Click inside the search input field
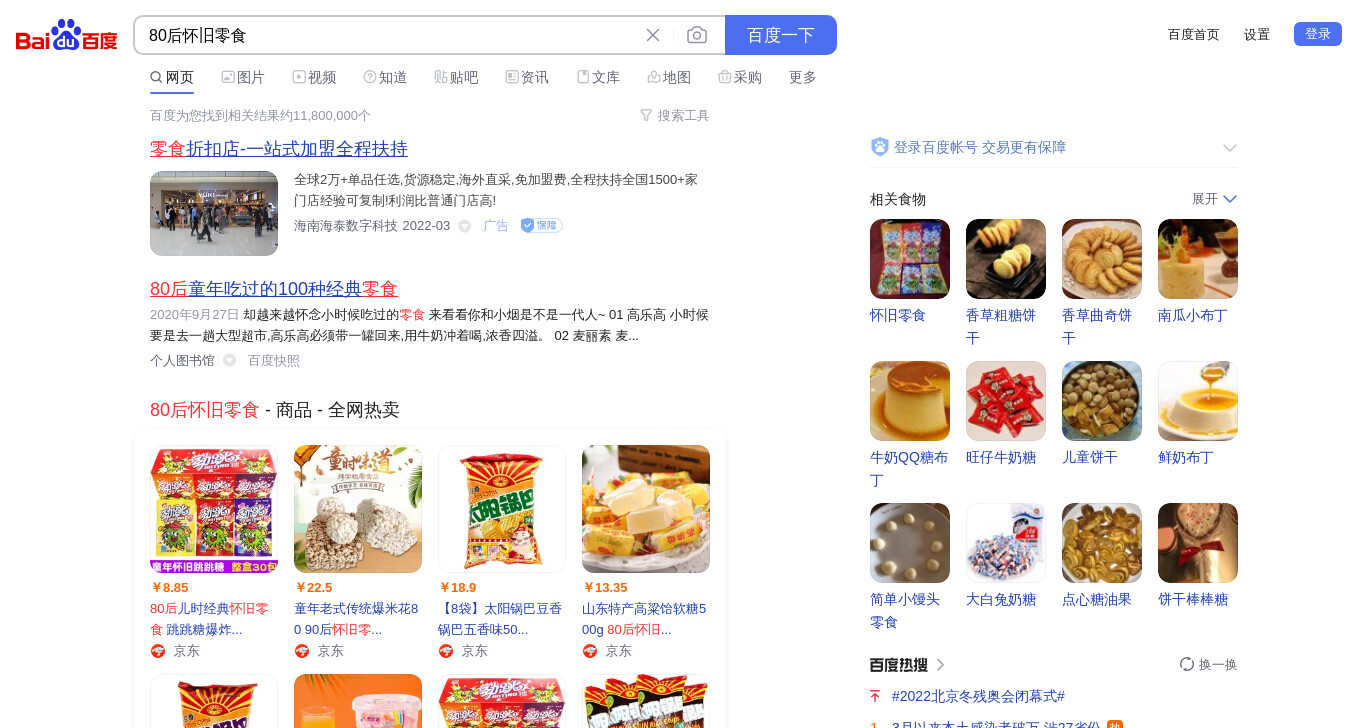The height and width of the screenshot is (728, 1366). point(390,35)
